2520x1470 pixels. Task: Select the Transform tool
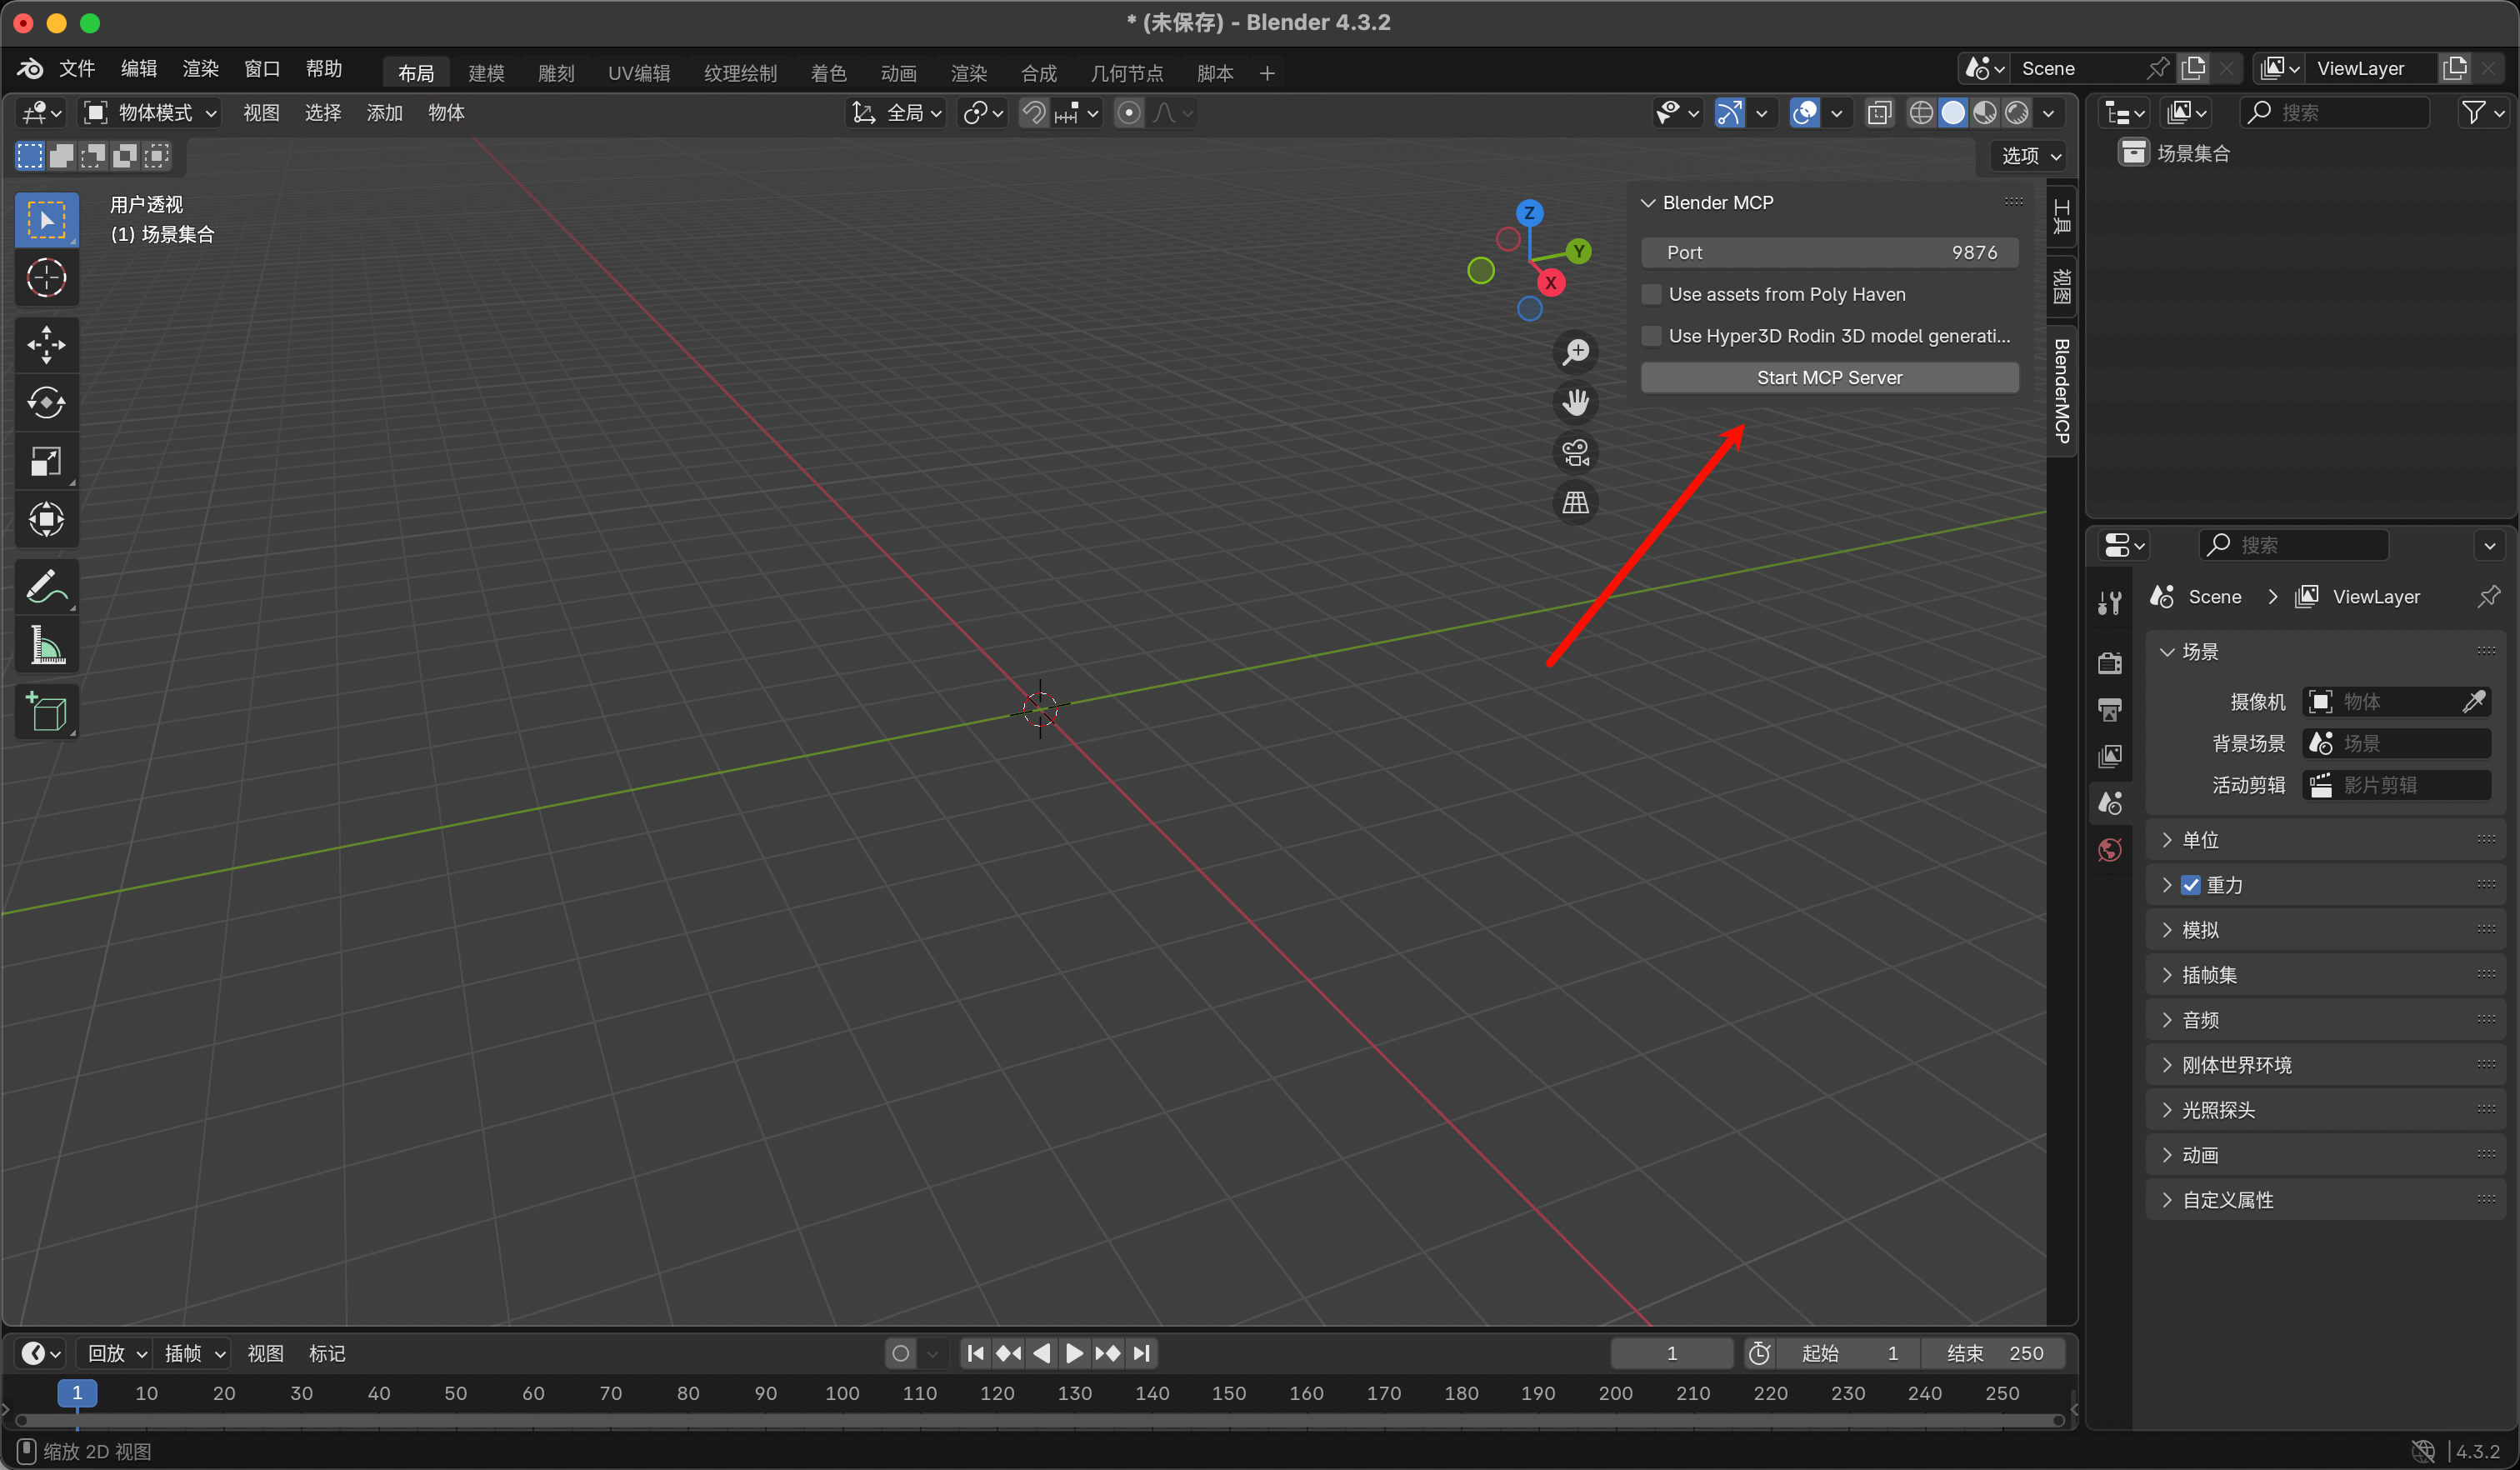pyautogui.click(x=46, y=519)
